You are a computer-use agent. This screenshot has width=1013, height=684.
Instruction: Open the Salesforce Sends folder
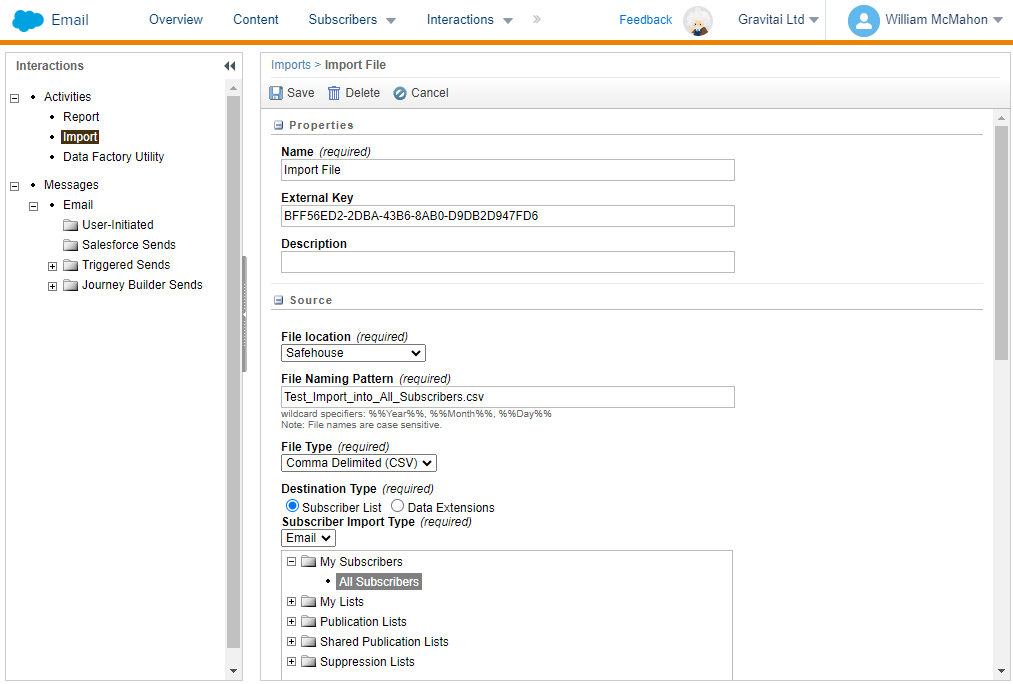pyautogui.click(x=128, y=245)
